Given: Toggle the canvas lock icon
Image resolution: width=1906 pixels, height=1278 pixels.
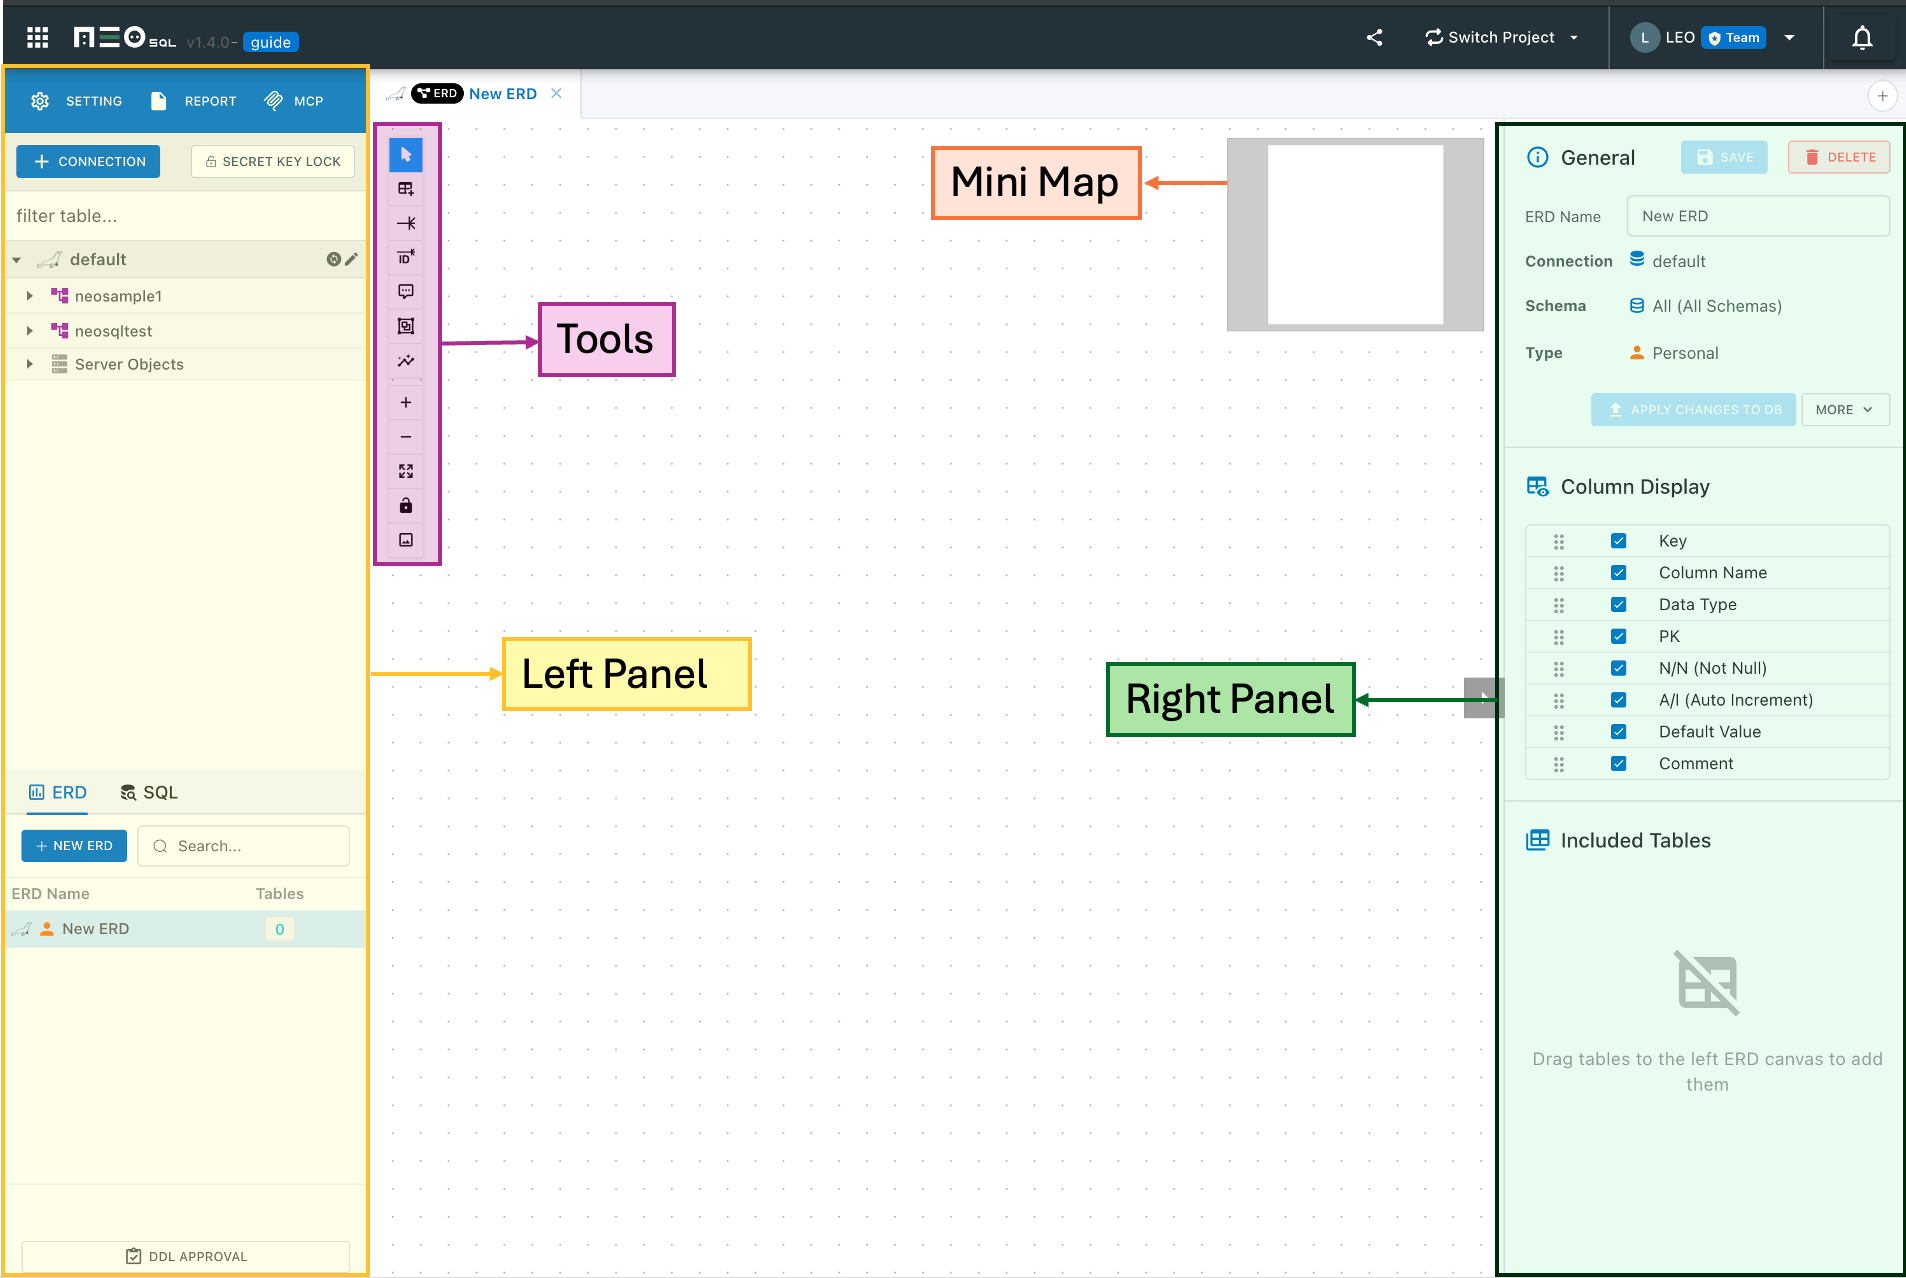Looking at the screenshot, I should coord(406,506).
